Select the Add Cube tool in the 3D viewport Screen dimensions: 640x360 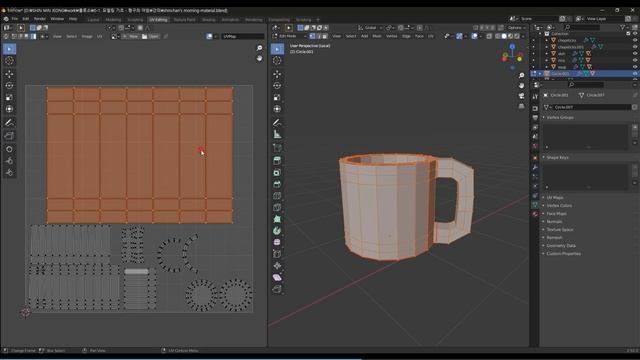(x=277, y=148)
